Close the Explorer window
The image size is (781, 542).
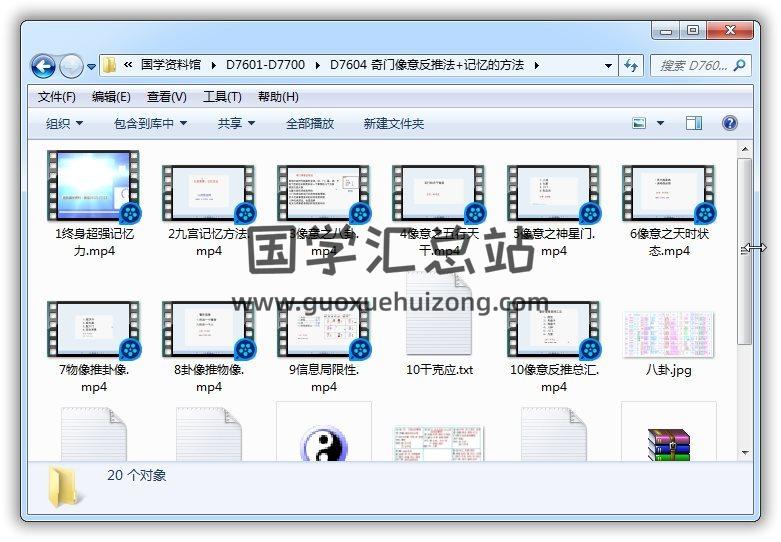(x=730, y=30)
